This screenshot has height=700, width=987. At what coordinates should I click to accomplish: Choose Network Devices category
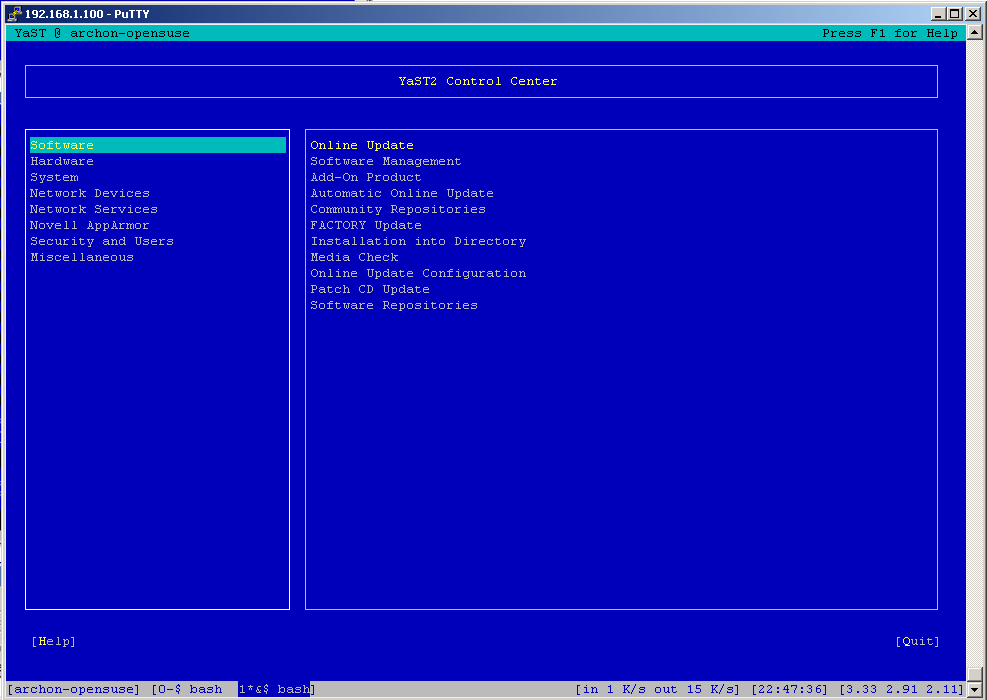pos(90,193)
